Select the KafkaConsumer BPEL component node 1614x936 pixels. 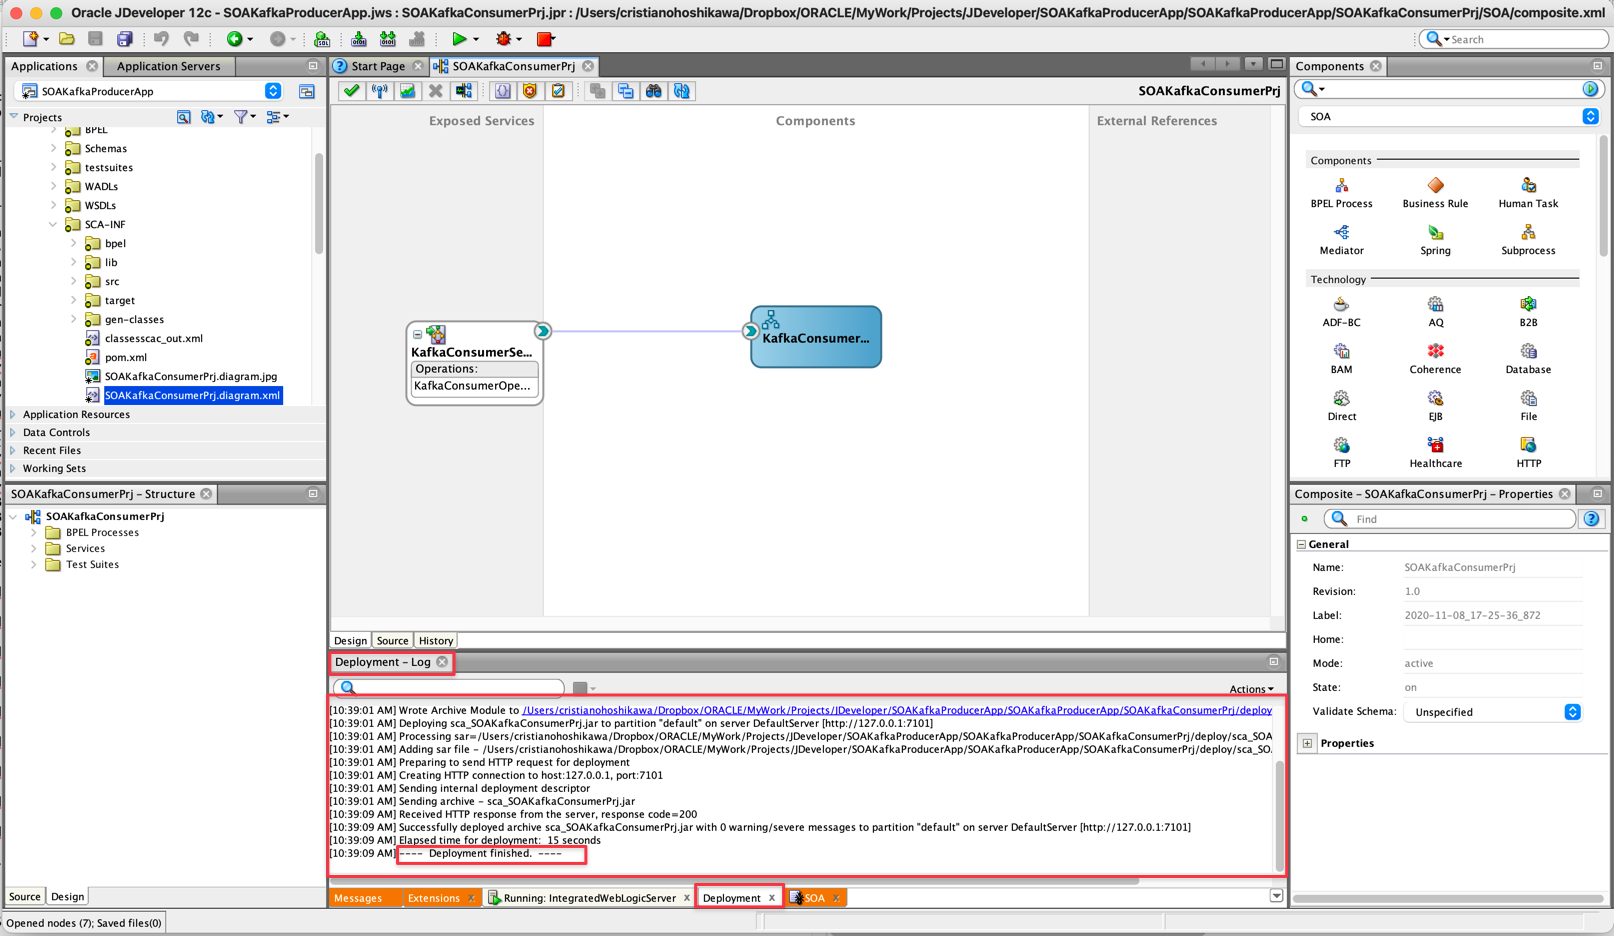click(x=816, y=337)
